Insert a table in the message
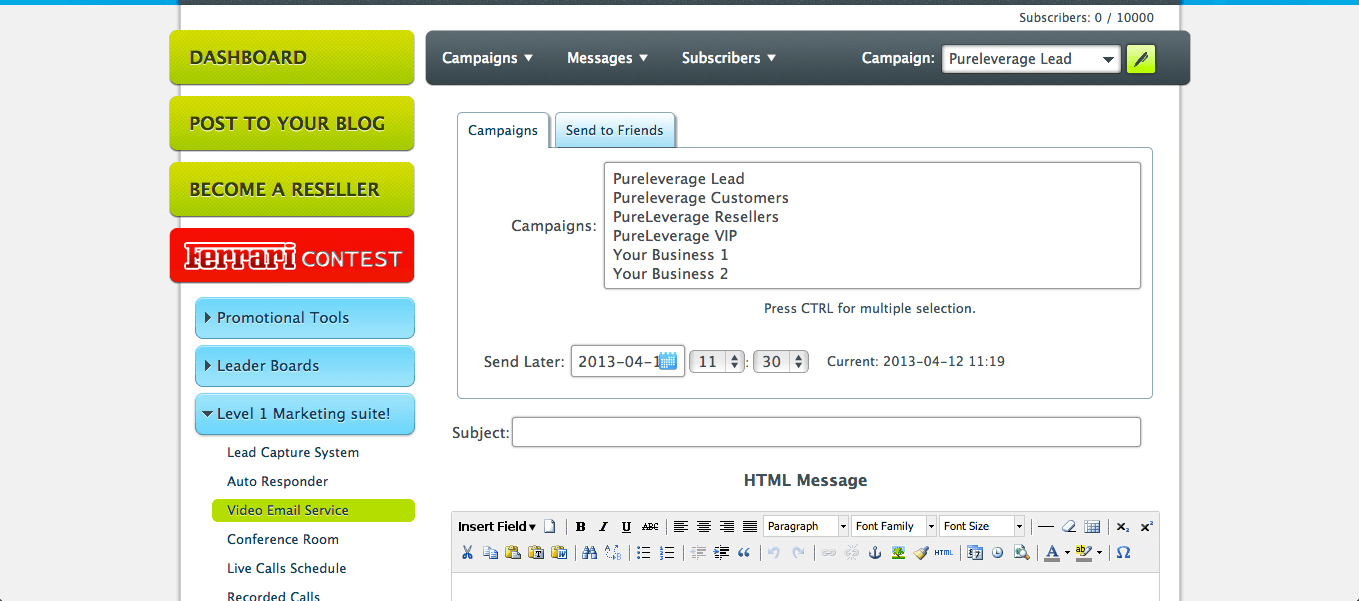Image resolution: width=1359 pixels, height=601 pixels. tap(1092, 526)
